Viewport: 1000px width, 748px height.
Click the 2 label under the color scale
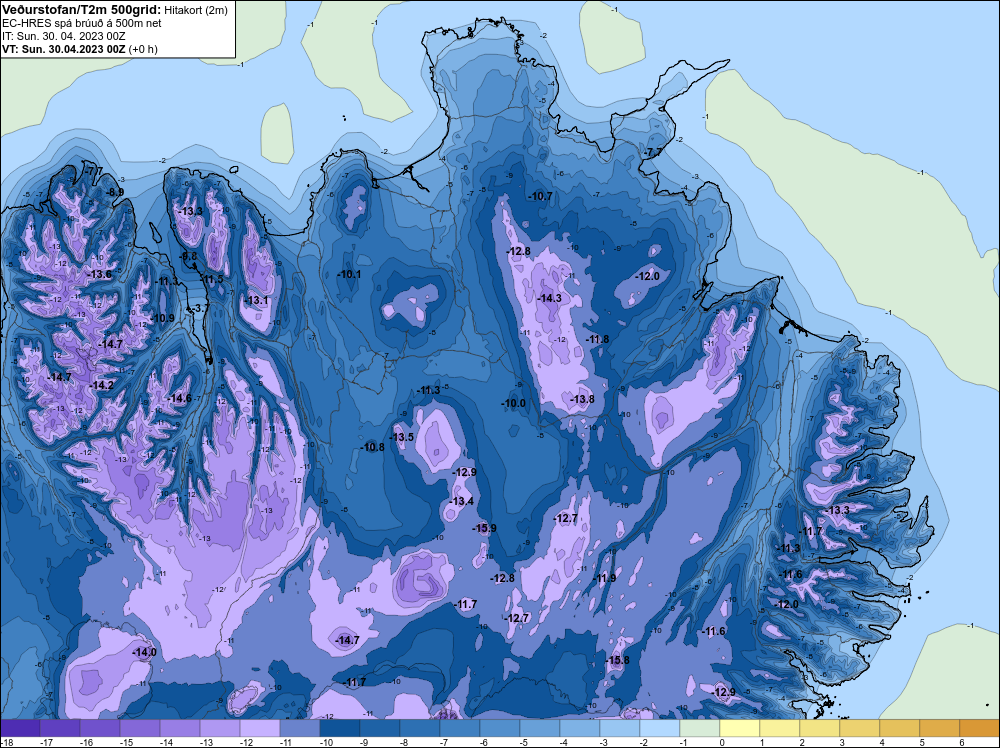tap(802, 742)
